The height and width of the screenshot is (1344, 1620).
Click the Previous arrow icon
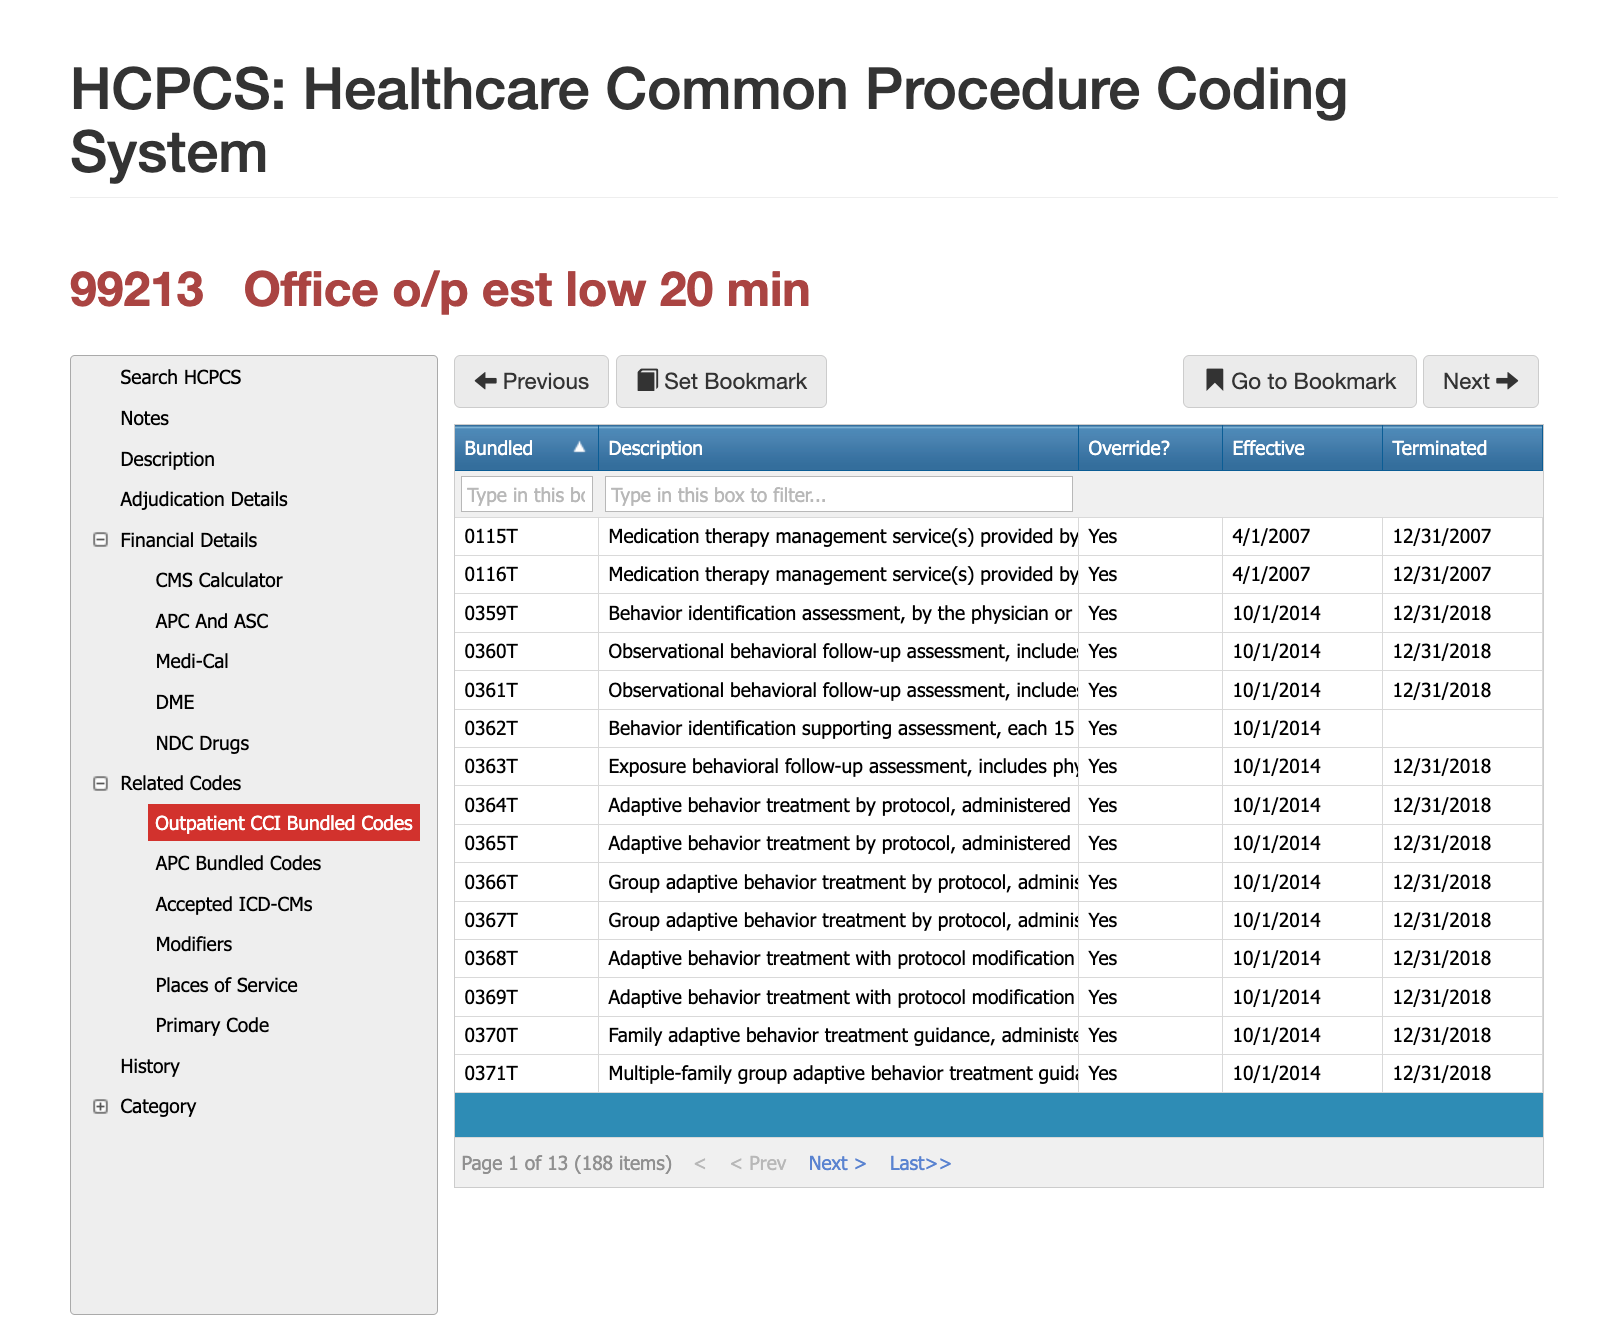(487, 381)
